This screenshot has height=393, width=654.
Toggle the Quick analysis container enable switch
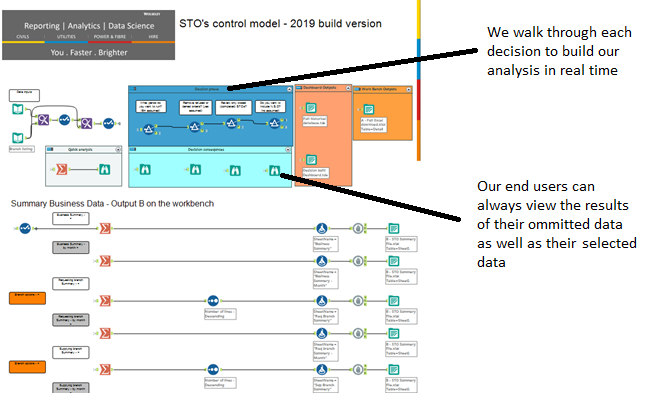tap(50, 149)
